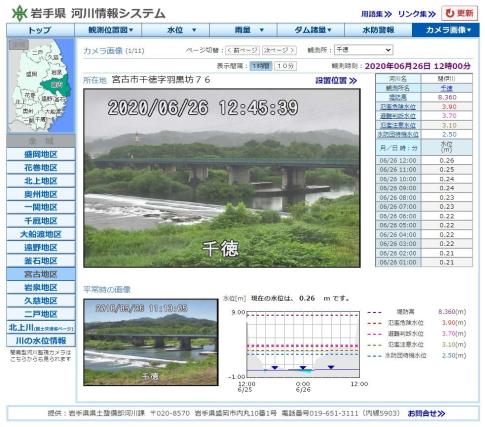
Task: Expand the ダム諸量 menu
Action: tap(311, 30)
